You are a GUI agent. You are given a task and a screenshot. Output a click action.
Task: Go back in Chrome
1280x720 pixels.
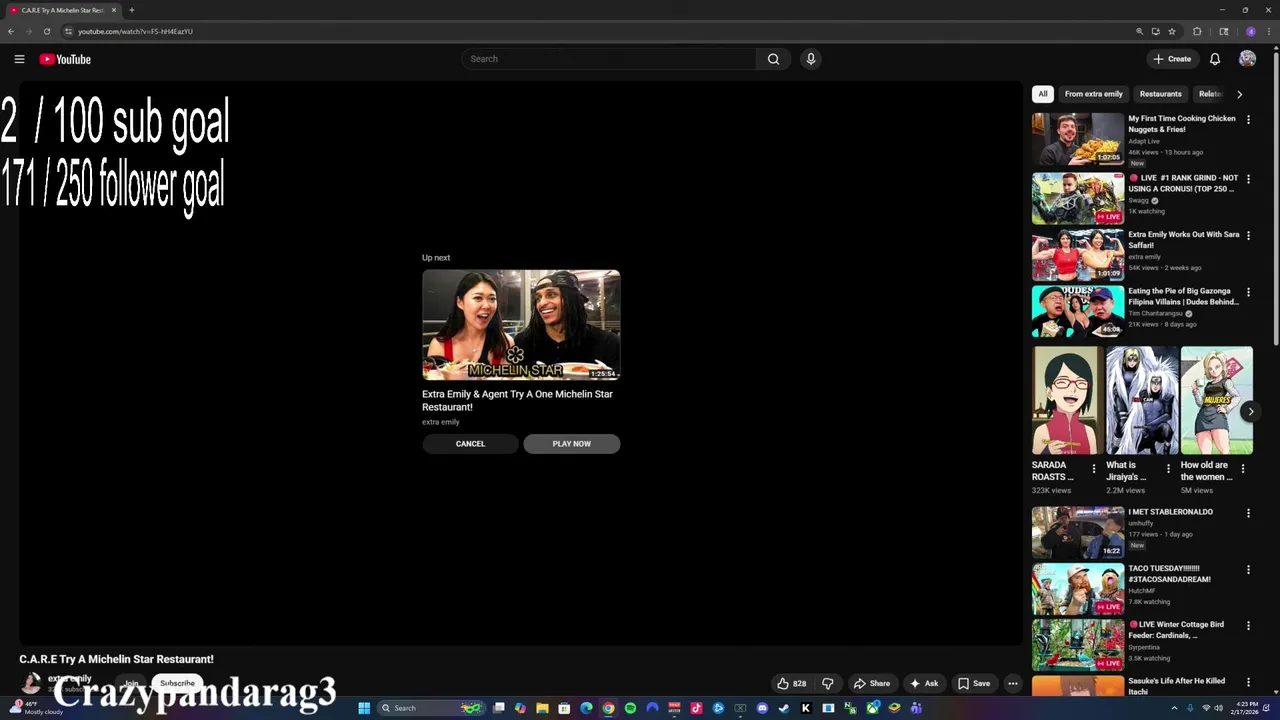pos(11,31)
